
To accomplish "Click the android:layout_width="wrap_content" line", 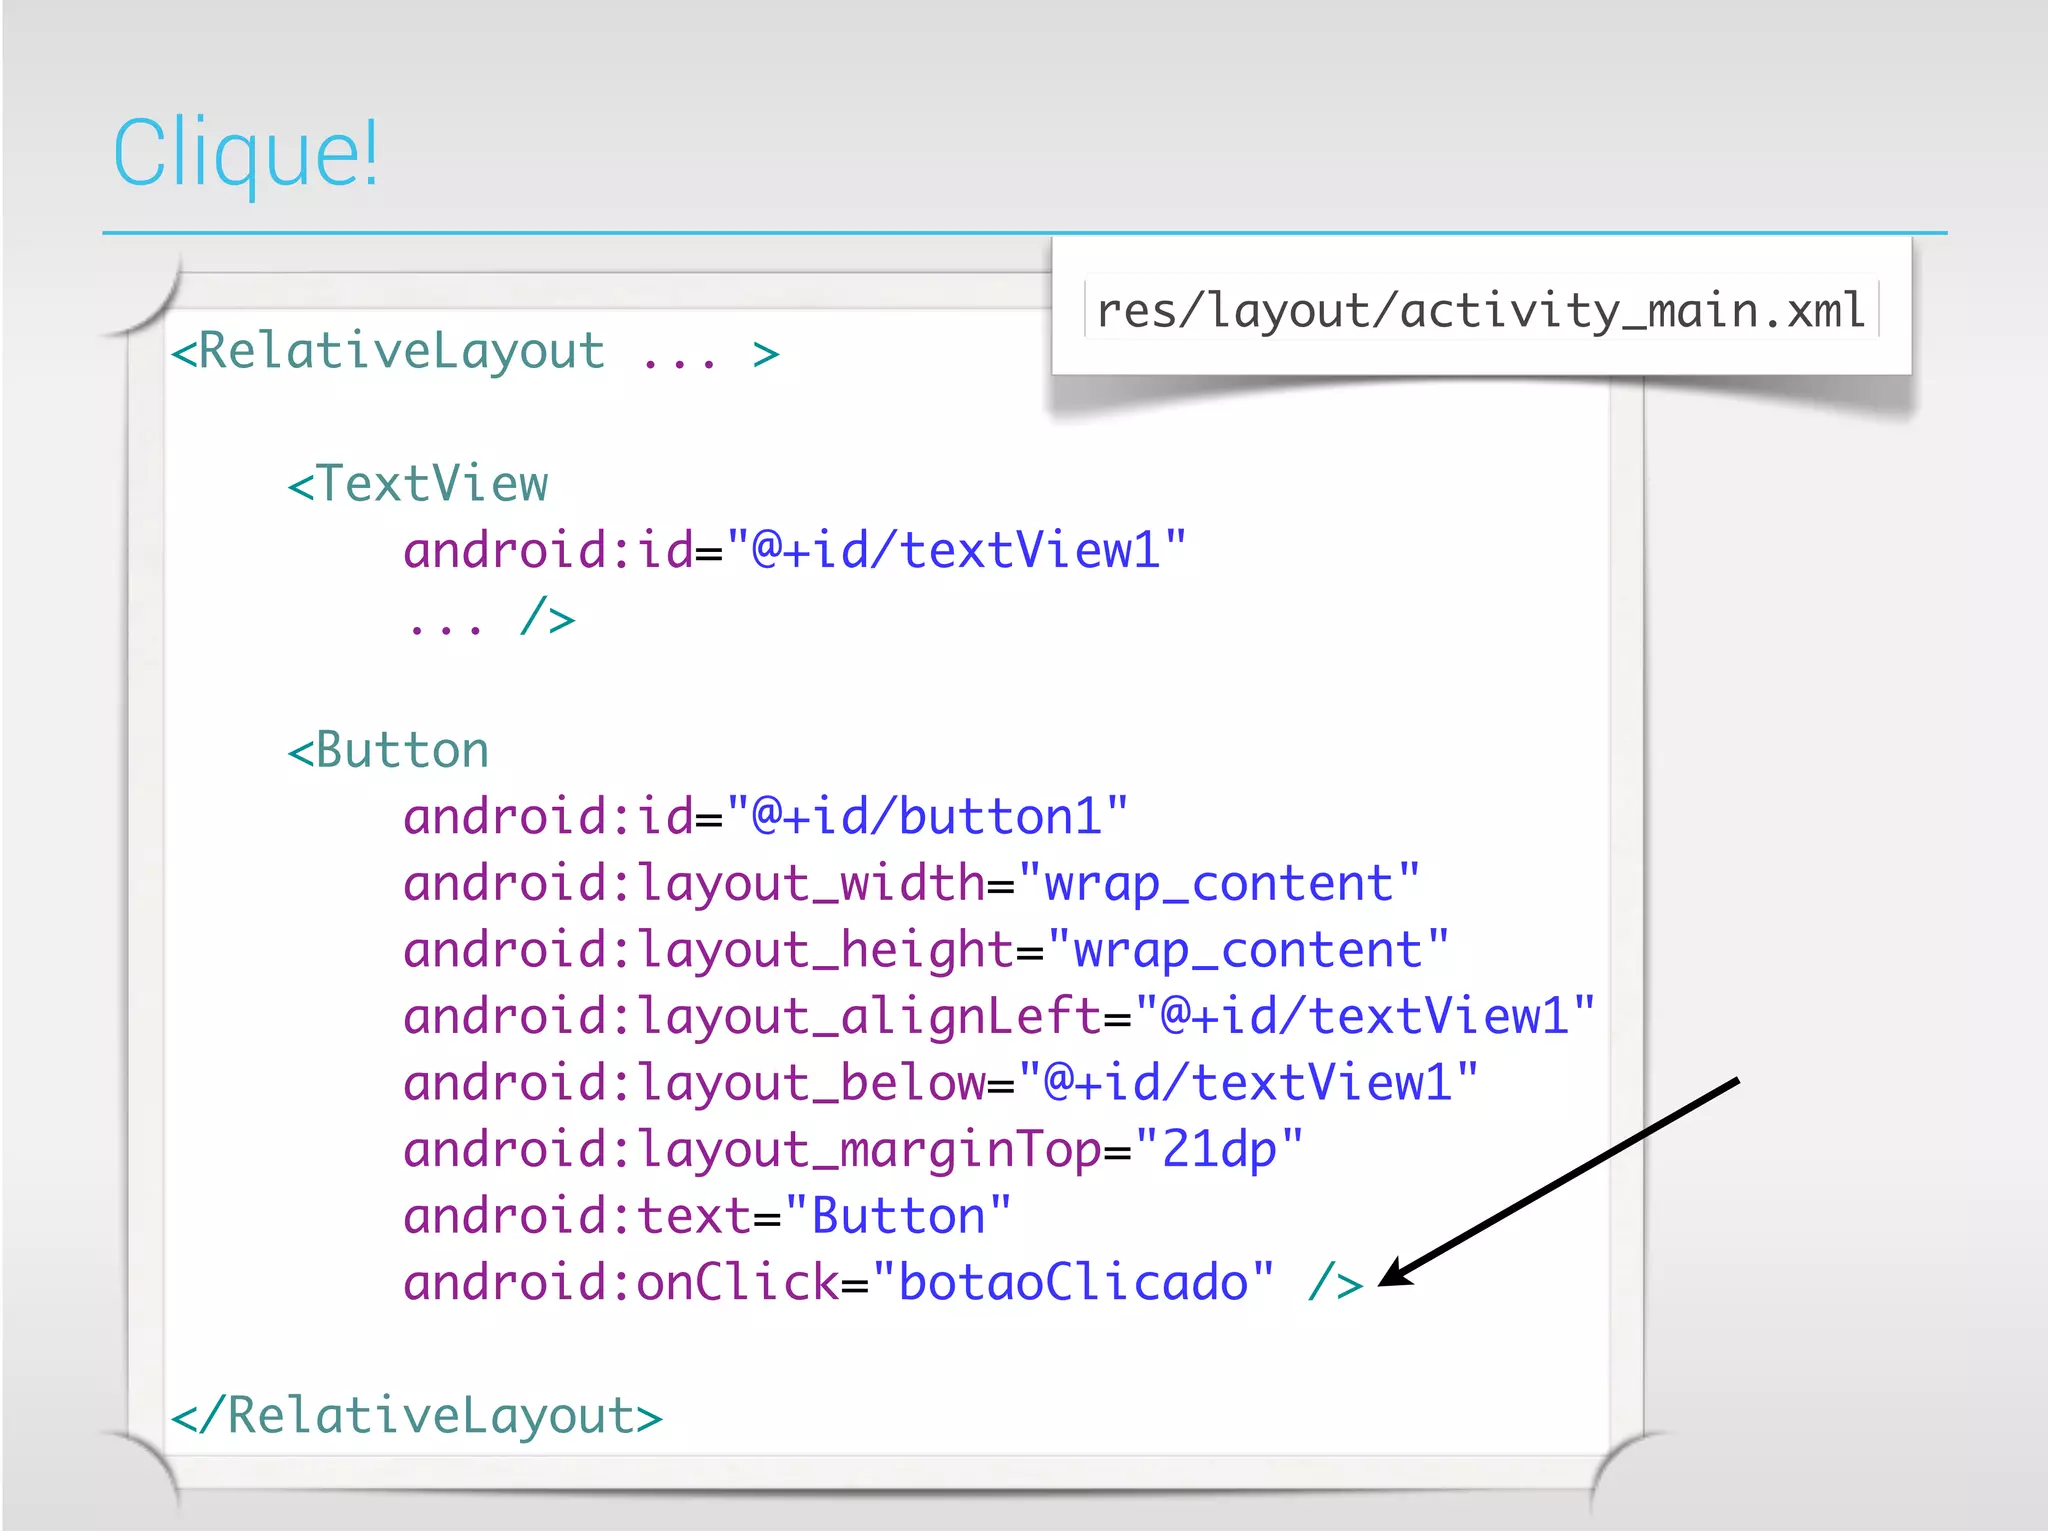I will coord(912,884).
